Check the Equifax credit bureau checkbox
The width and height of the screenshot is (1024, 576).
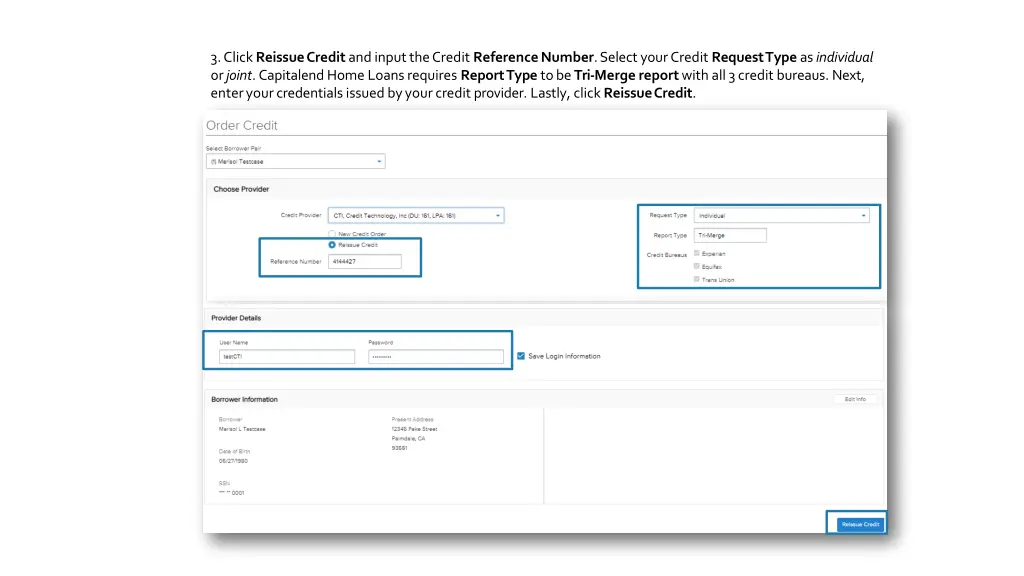pos(696,266)
